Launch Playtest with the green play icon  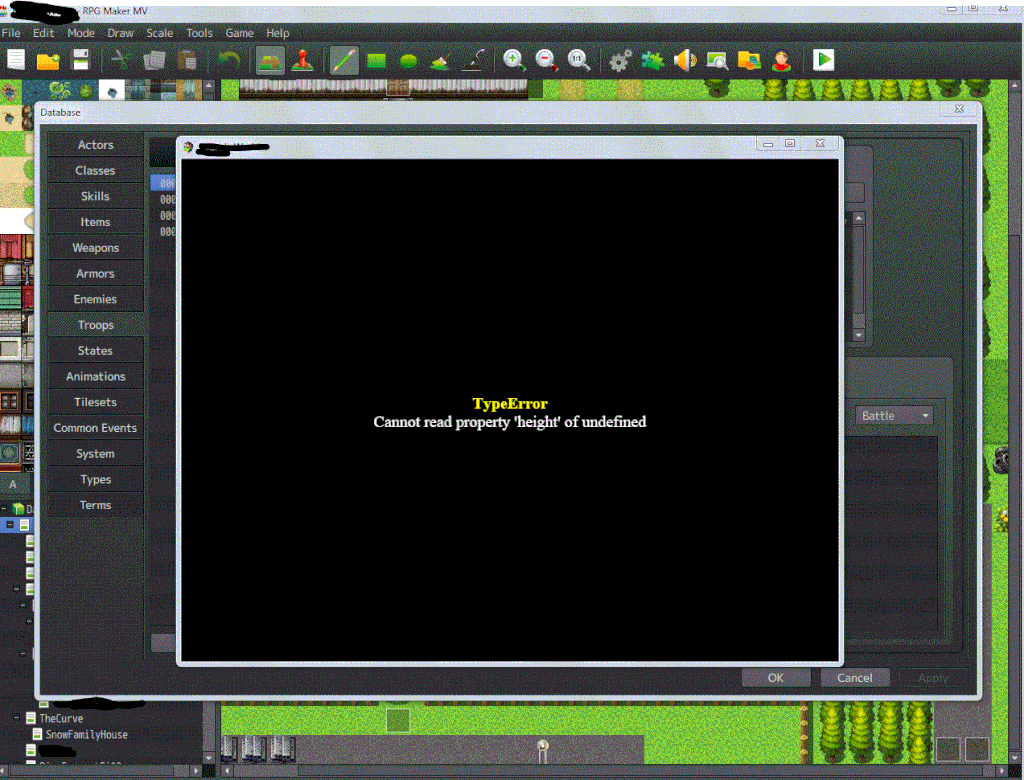[823, 61]
